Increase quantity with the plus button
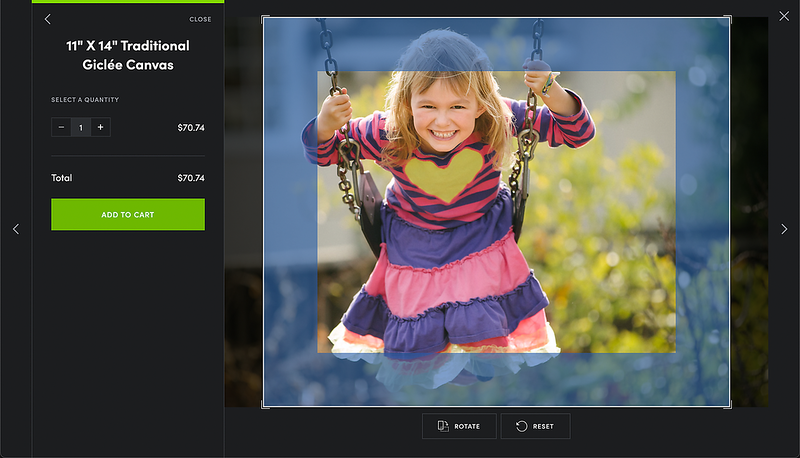800x458 pixels. click(101, 127)
